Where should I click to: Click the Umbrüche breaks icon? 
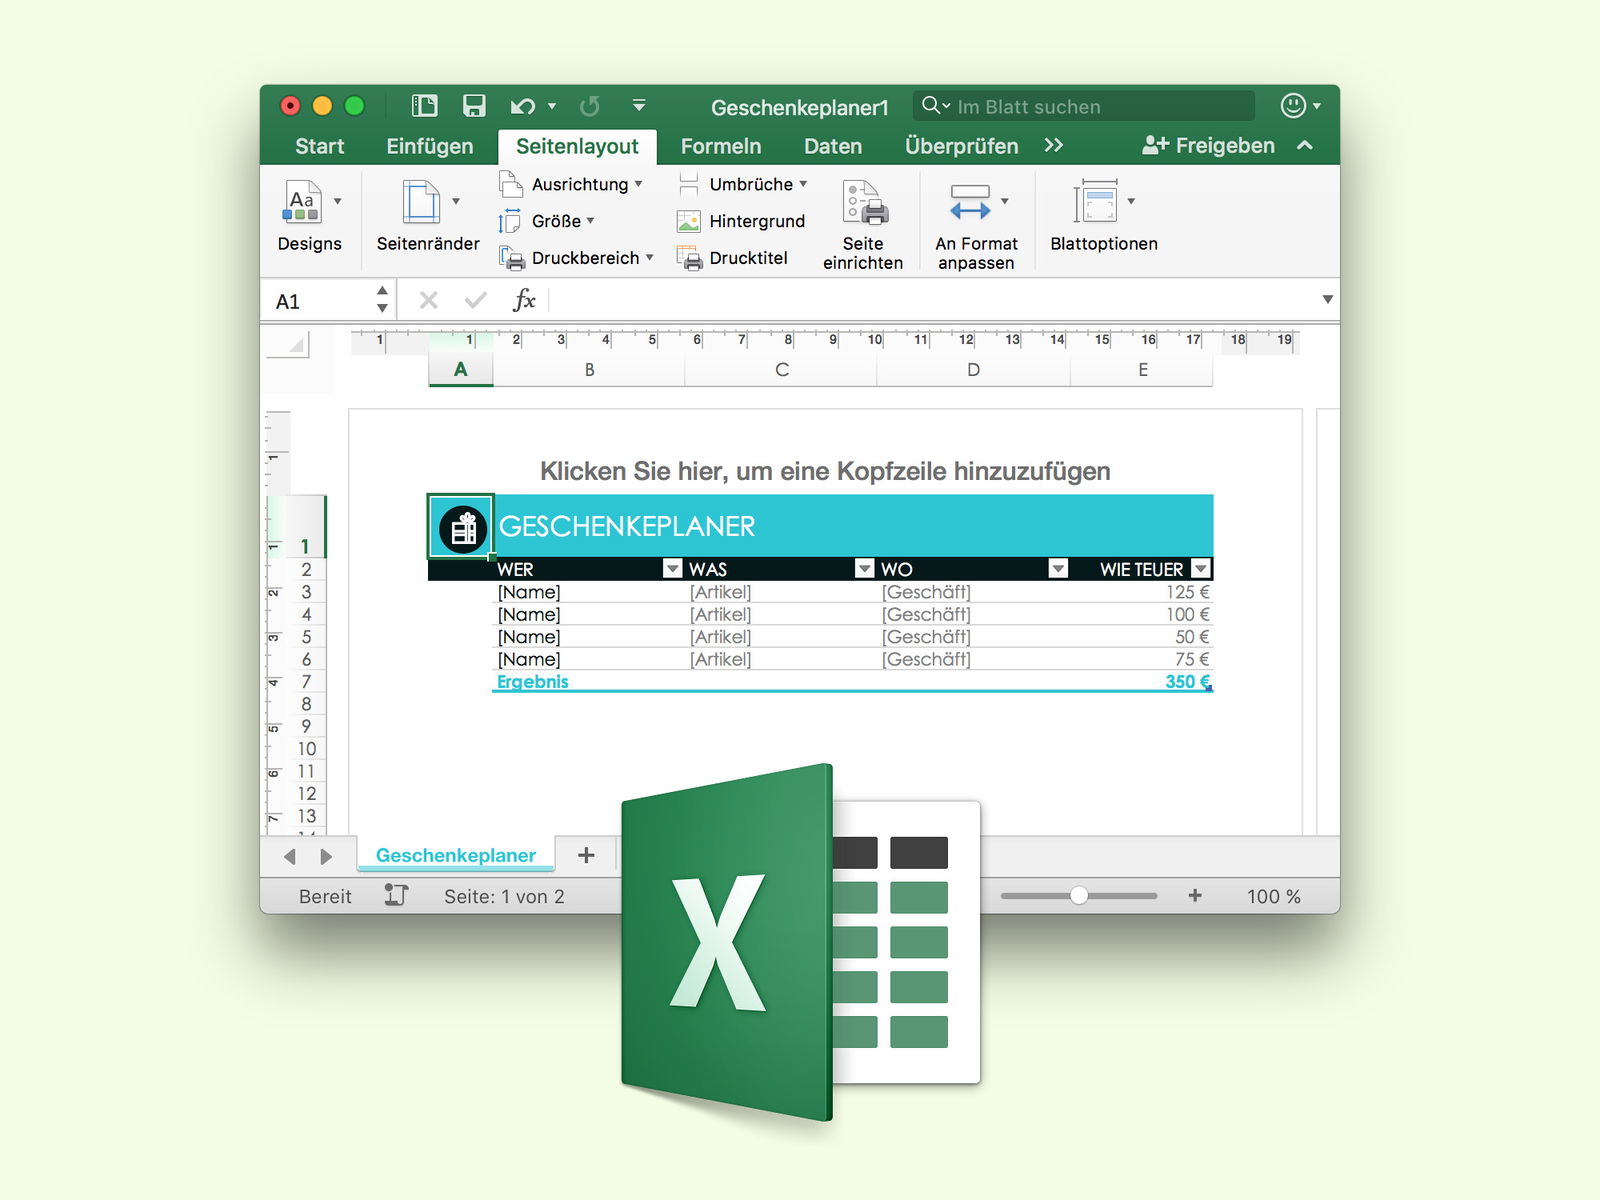pyautogui.click(x=689, y=184)
